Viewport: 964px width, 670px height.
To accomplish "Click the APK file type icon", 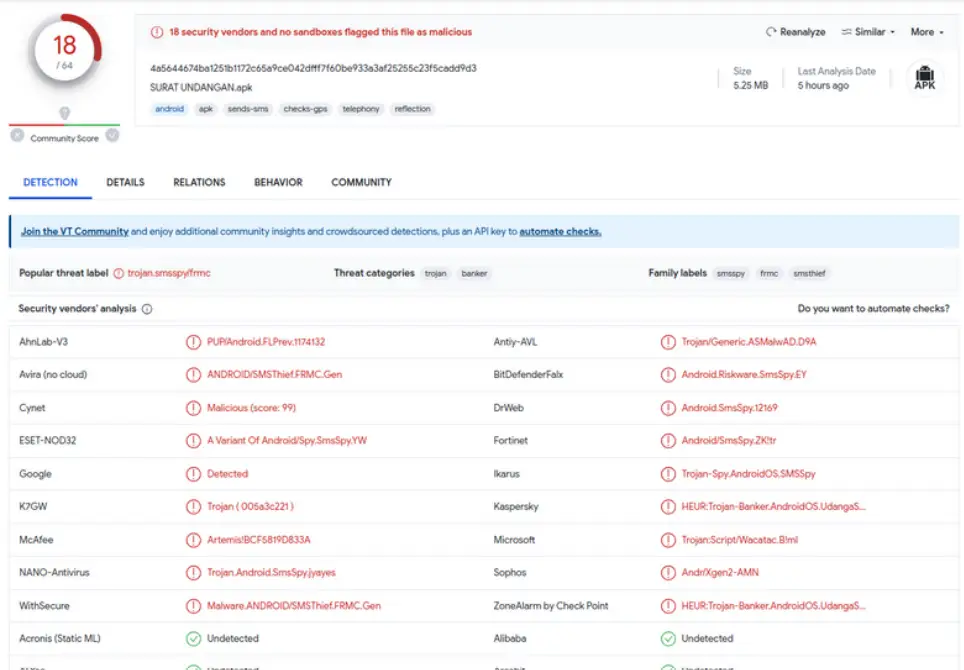I will click(x=924, y=78).
